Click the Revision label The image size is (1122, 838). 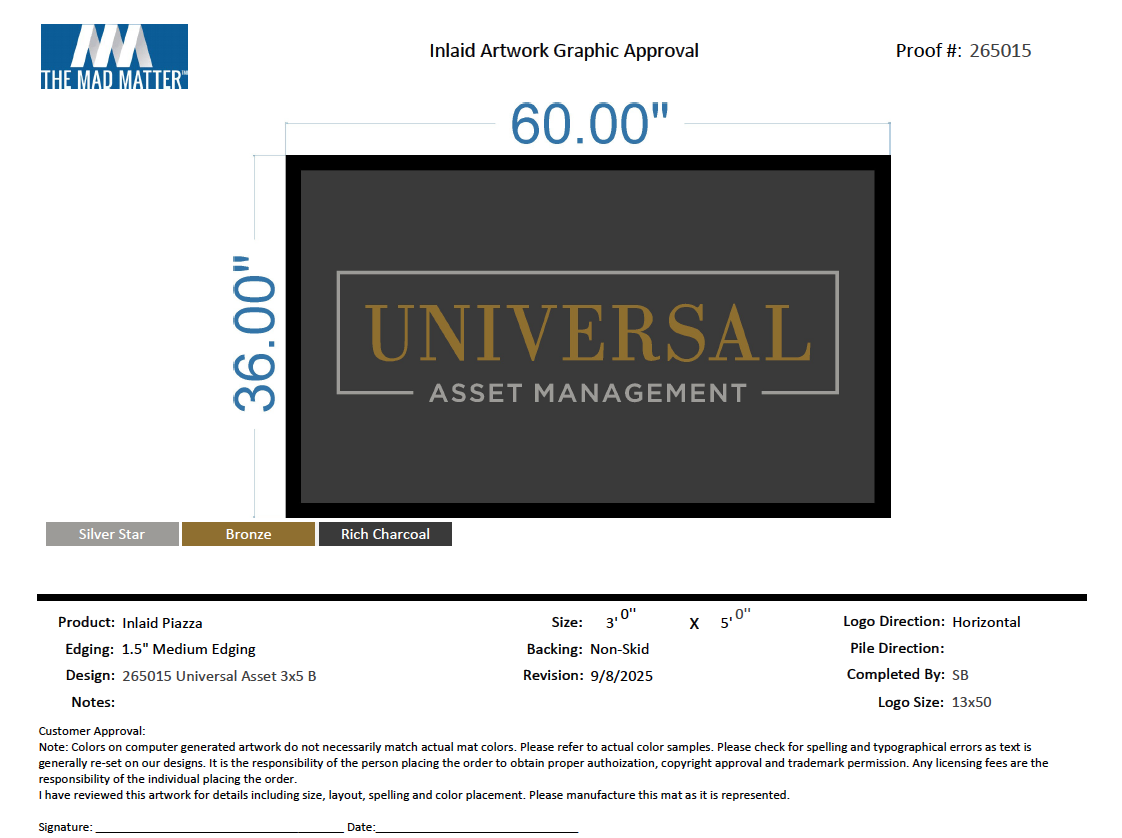pos(553,676)
